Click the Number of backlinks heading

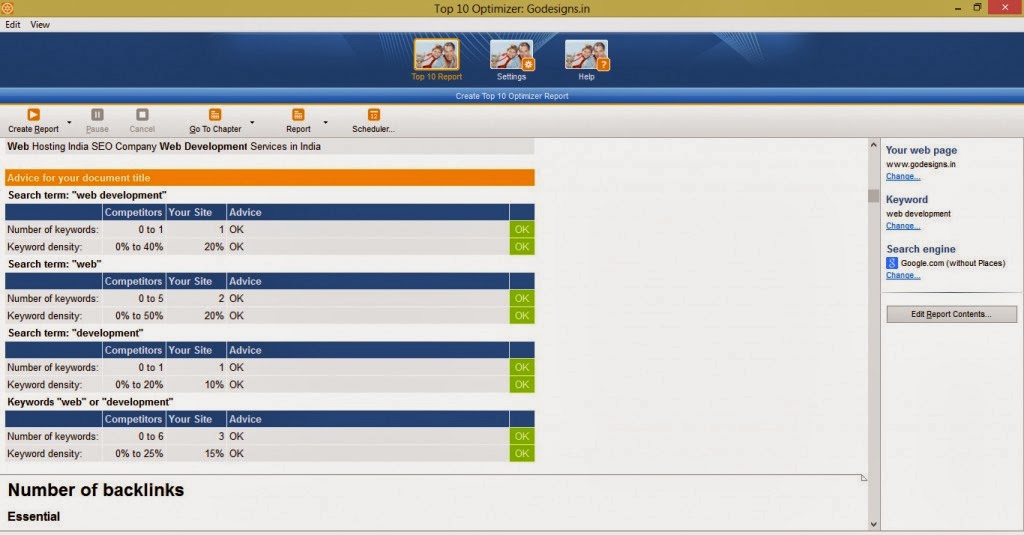tap(95, 490)
